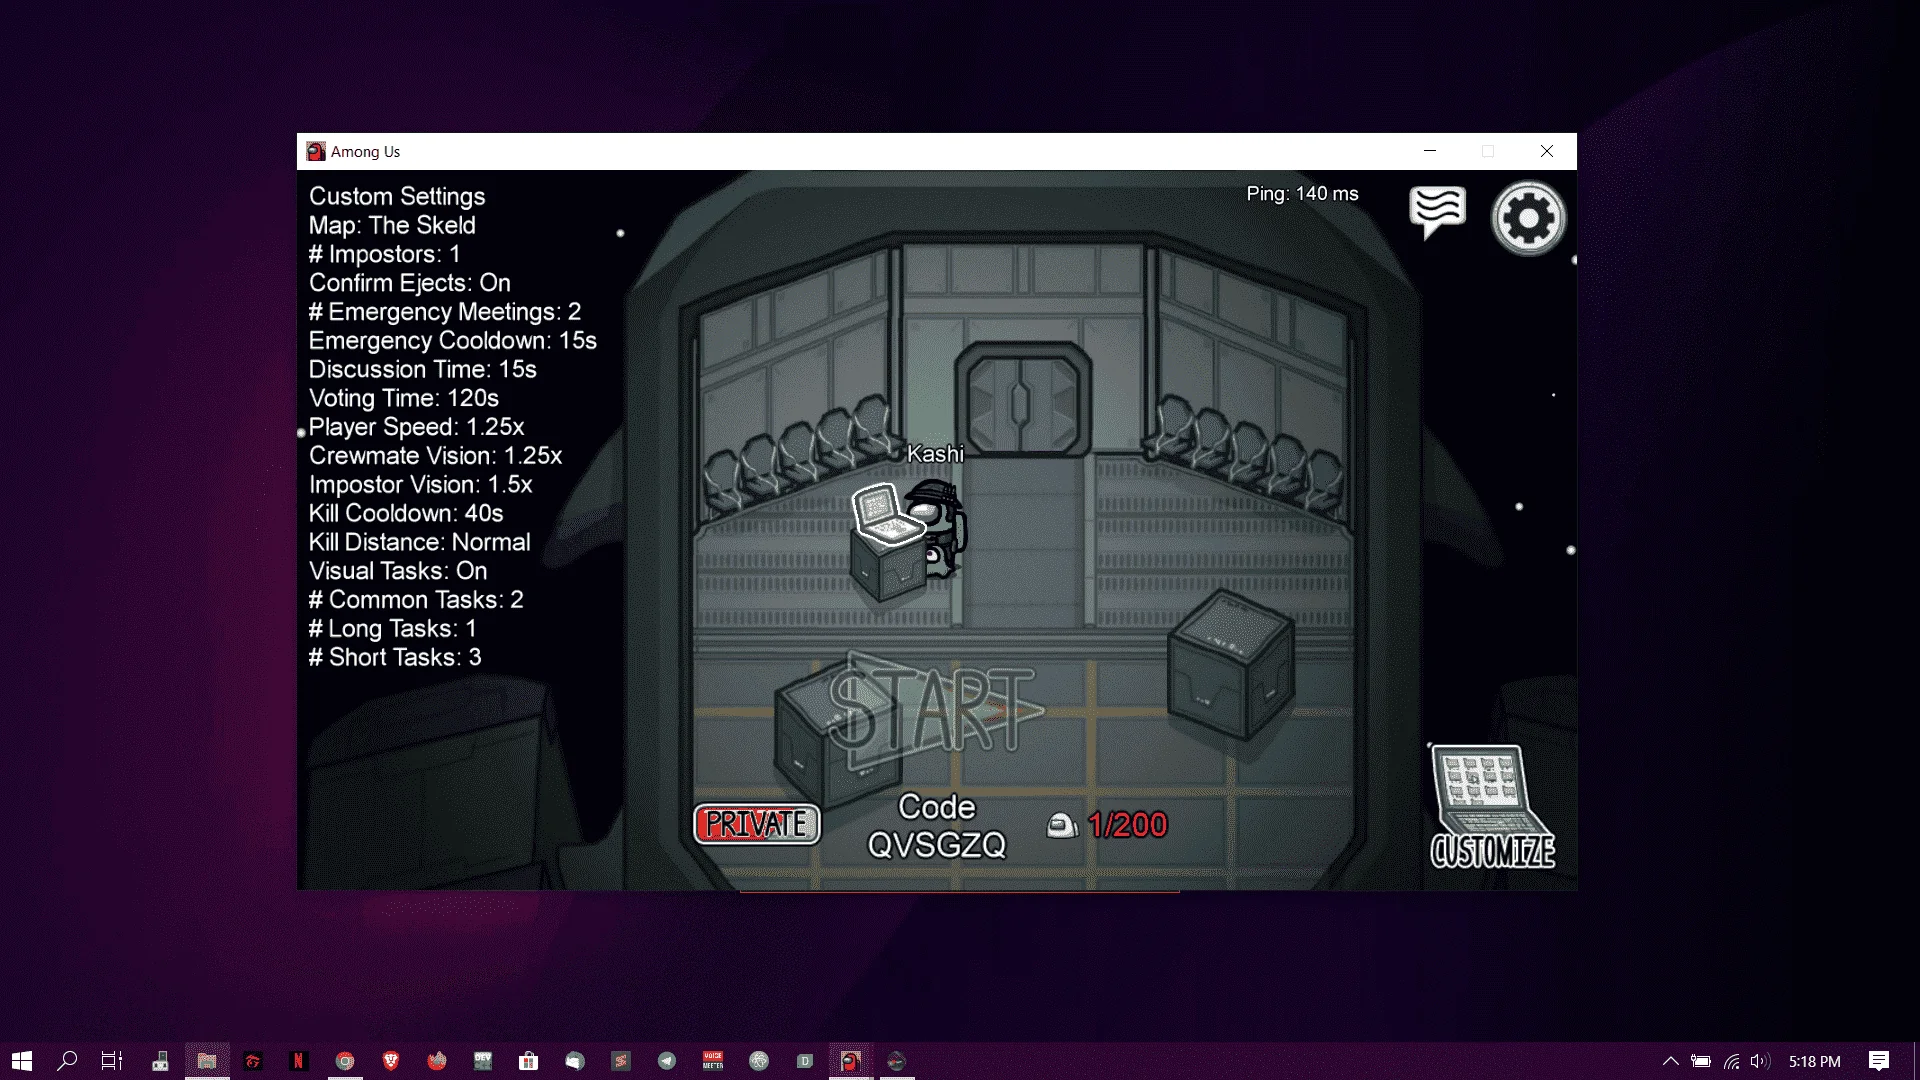1920x1080 pixels.
Task: Click the Visual Tasks: On line
Action: (x=398, y=572)
